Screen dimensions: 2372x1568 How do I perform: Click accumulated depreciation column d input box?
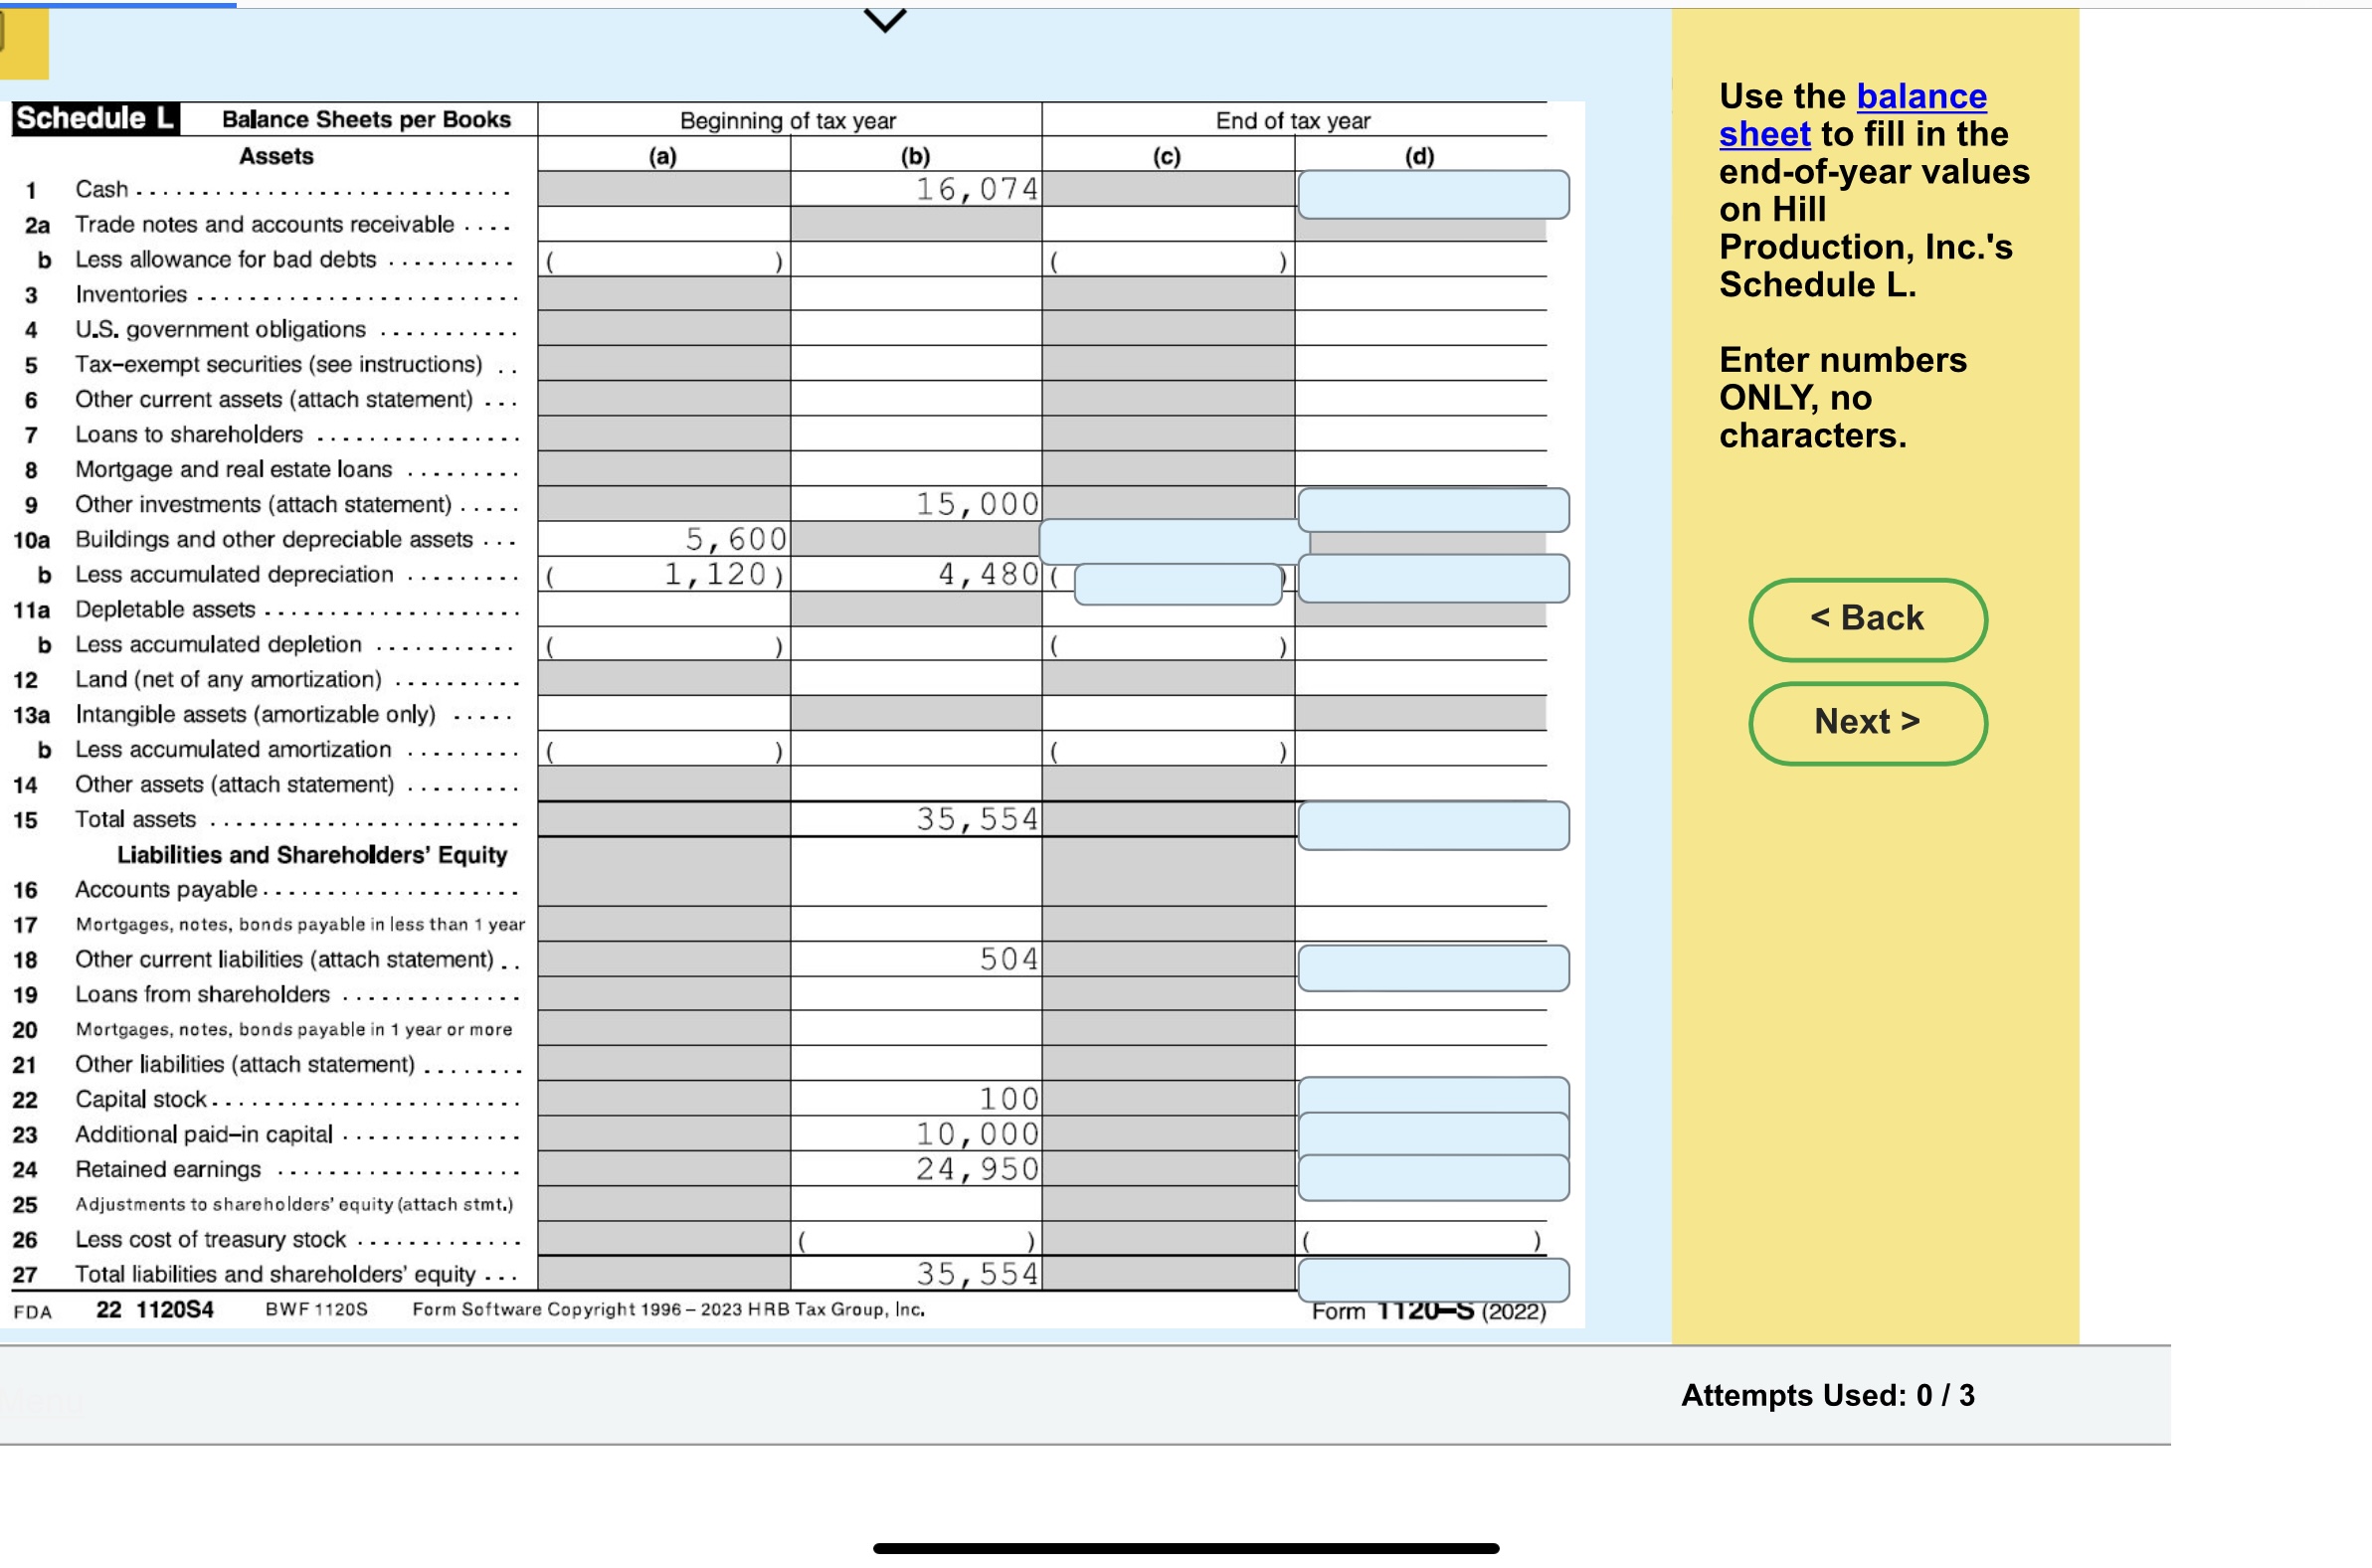(x=1433, y=580)
